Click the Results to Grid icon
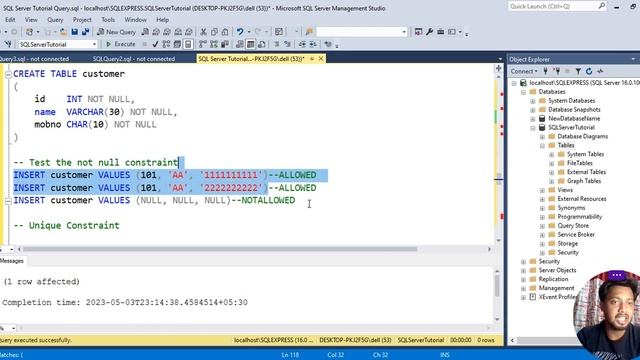 click(x=251, y=44)
